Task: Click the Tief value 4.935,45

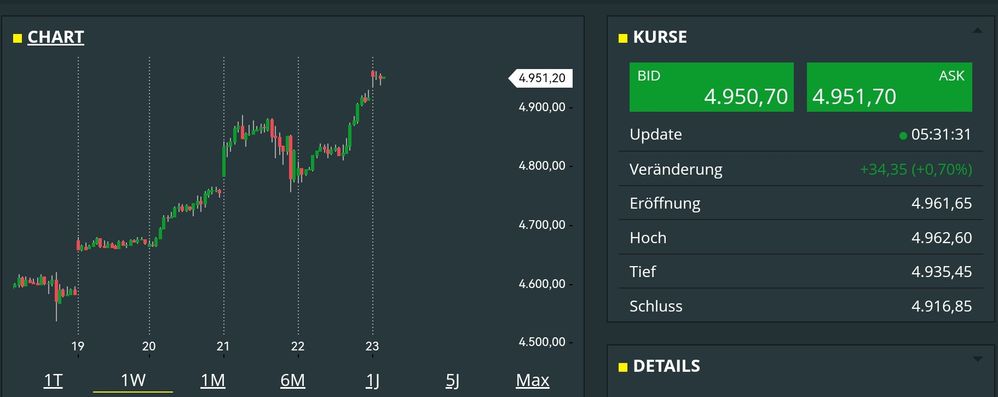Action: [942, 272]
